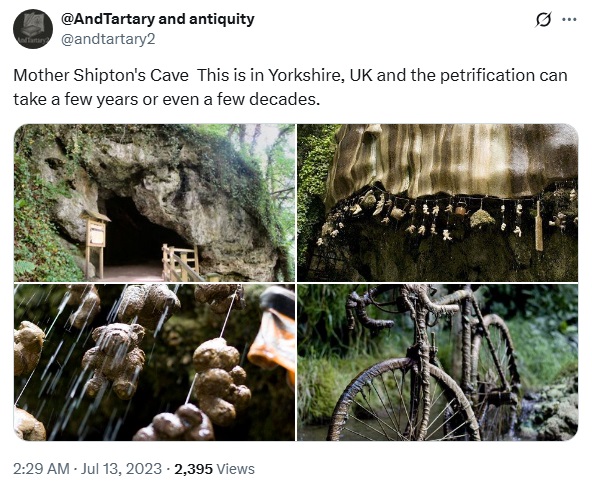The width and height of the screenshot is (592, 486).
Task: Open the AndTartary profile avatar
Action: [33, 29]
